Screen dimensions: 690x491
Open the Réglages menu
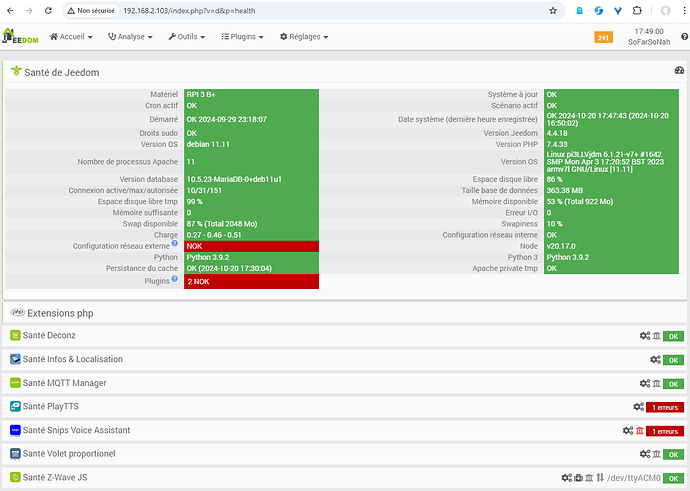[304, 37]
